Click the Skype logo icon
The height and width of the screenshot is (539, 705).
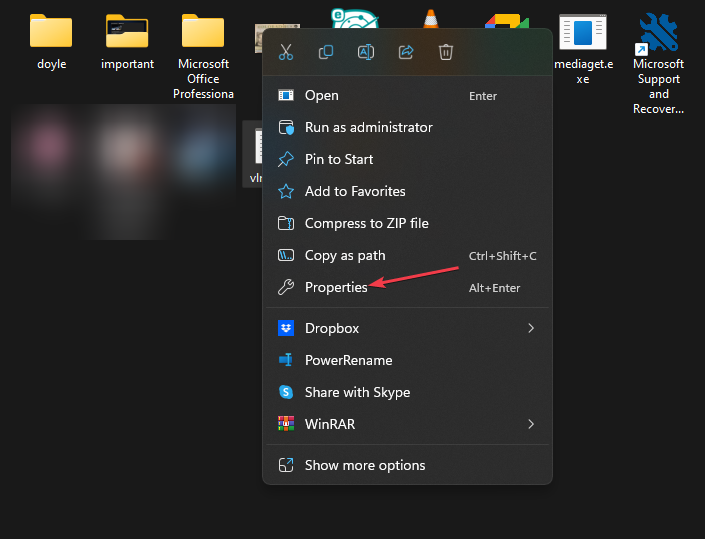pos(286,392)
